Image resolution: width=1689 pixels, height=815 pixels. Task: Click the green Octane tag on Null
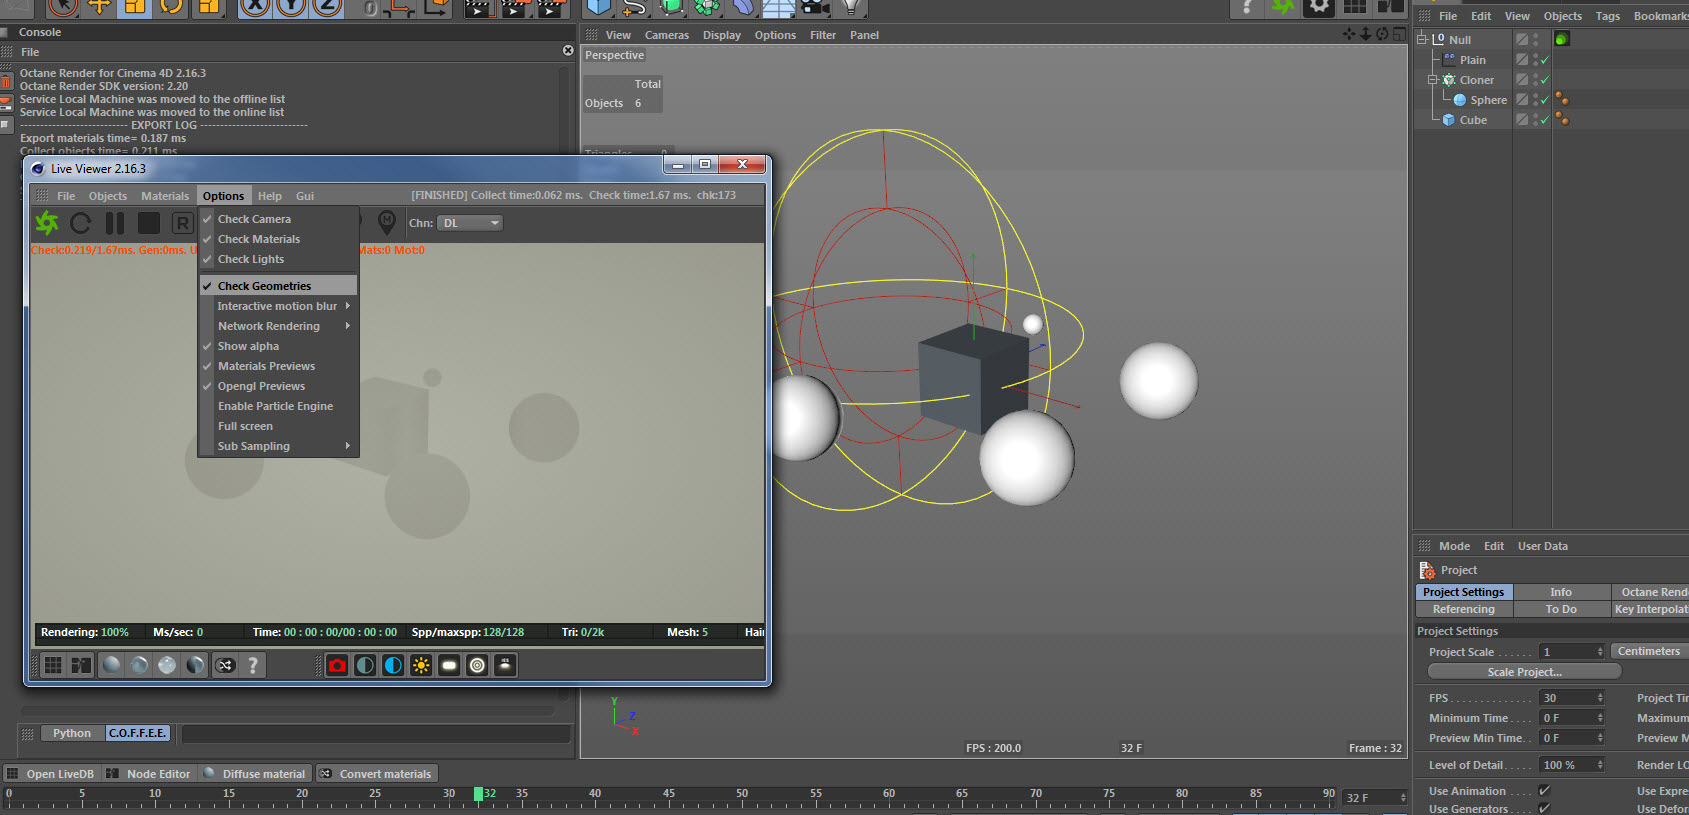coord(1562,39)
